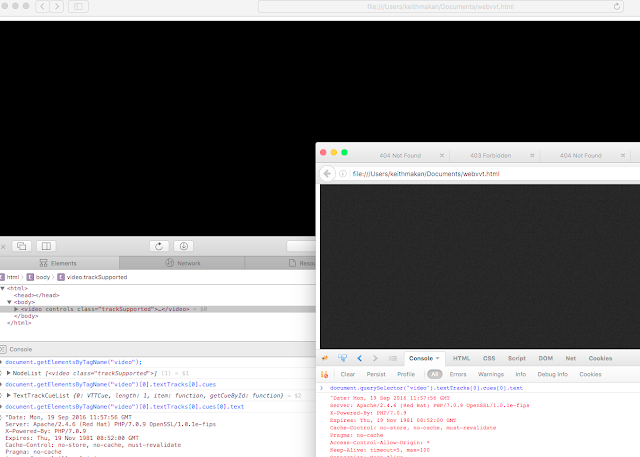Close last 404 Not Found Firefox tab

(x=623, y=155)
